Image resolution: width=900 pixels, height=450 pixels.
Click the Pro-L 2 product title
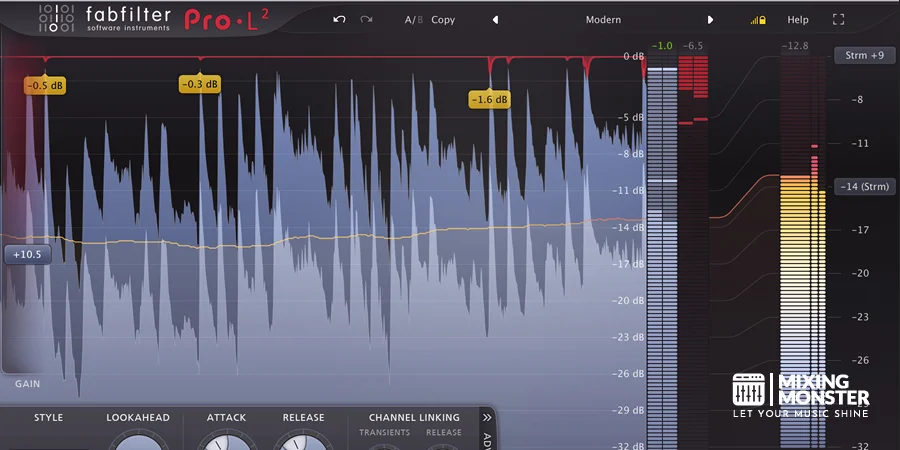226,20
